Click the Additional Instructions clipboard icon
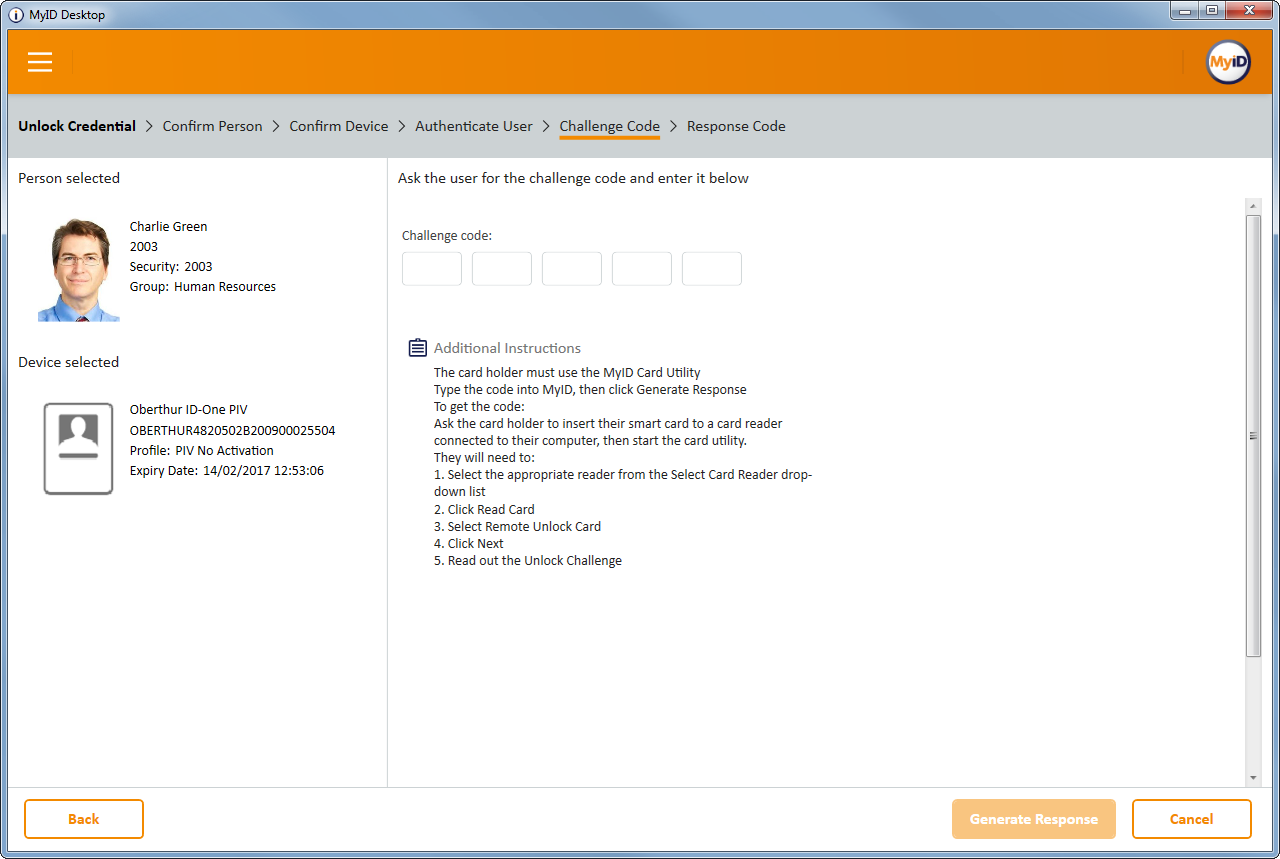1280x859 pixels. [x=418, y=348]
